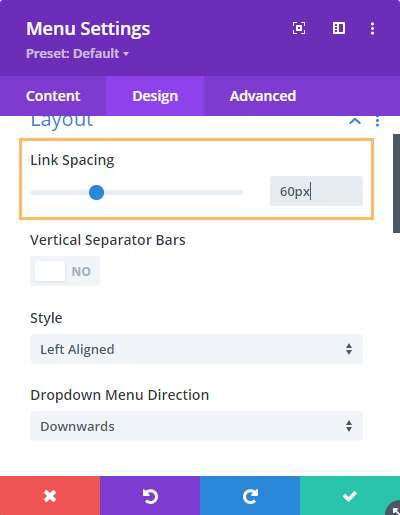Save changes with the green checkmark
The image size is (400, 515).
350,496
